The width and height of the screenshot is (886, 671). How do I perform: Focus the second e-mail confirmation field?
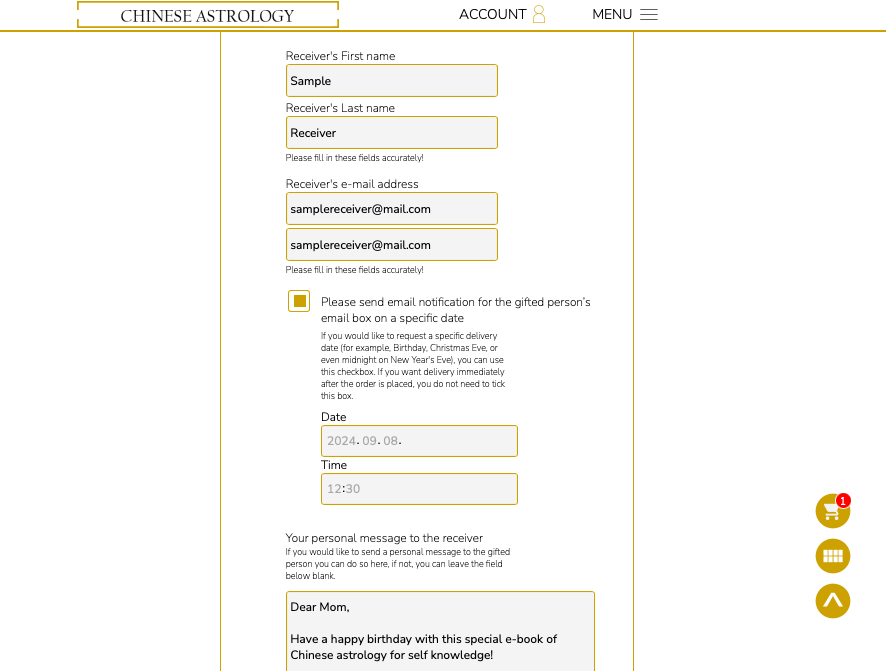click(391, 245)
